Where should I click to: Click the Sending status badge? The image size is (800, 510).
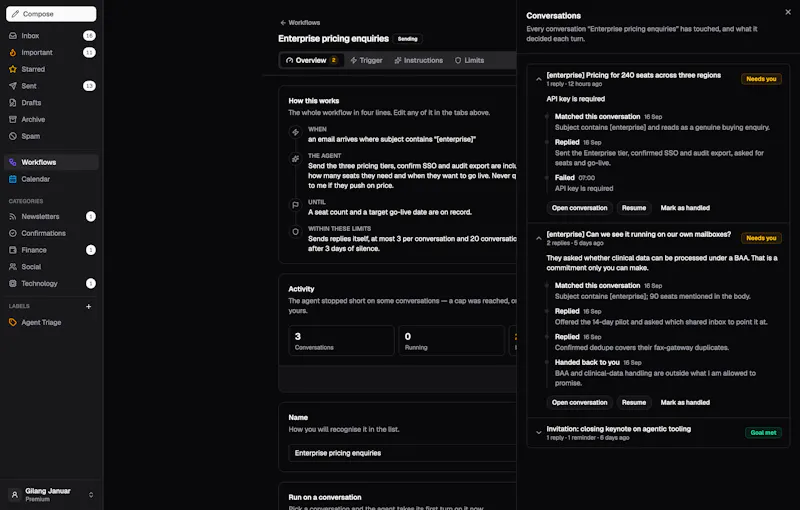407,39
